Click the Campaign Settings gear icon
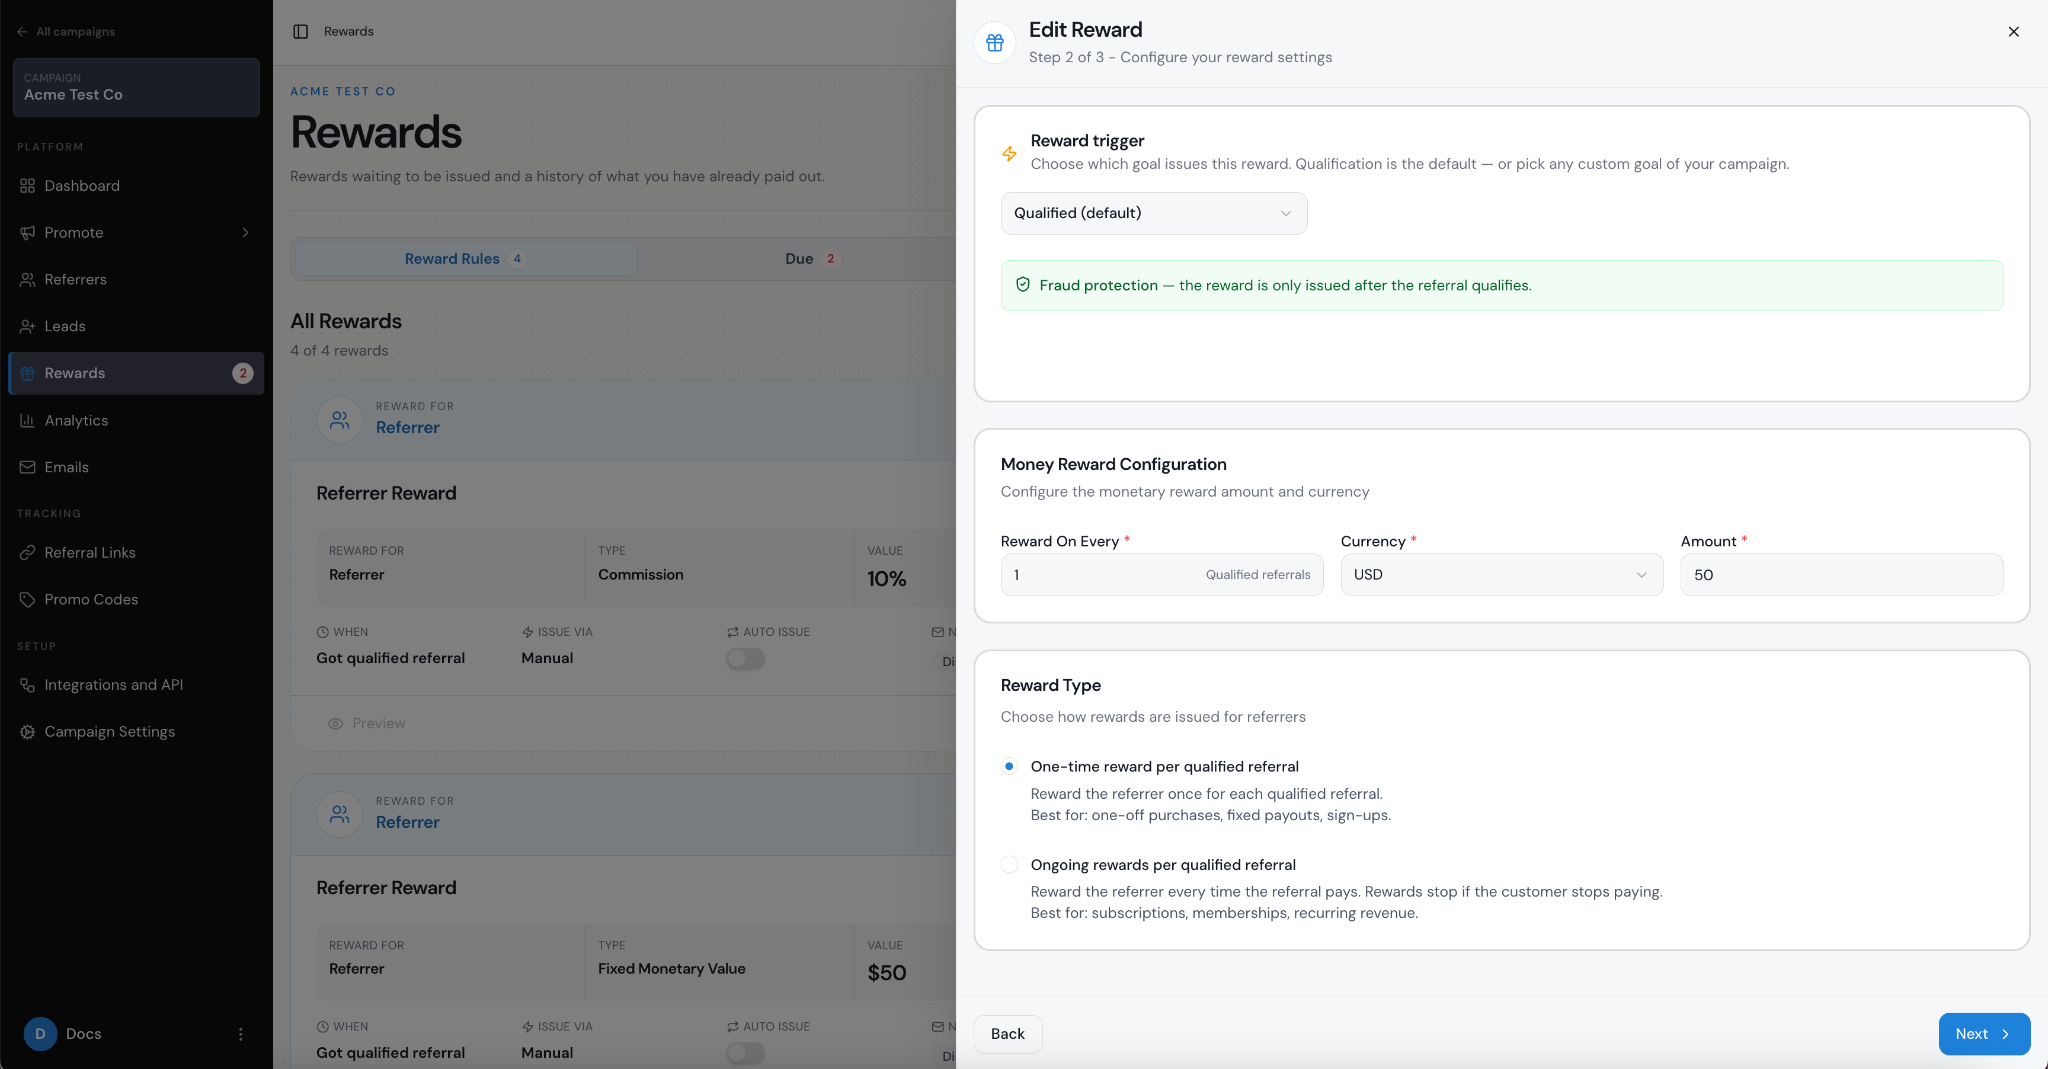Image resolution: width=2048 pixels, height=1069 pixels. click(x=27, y=732)
